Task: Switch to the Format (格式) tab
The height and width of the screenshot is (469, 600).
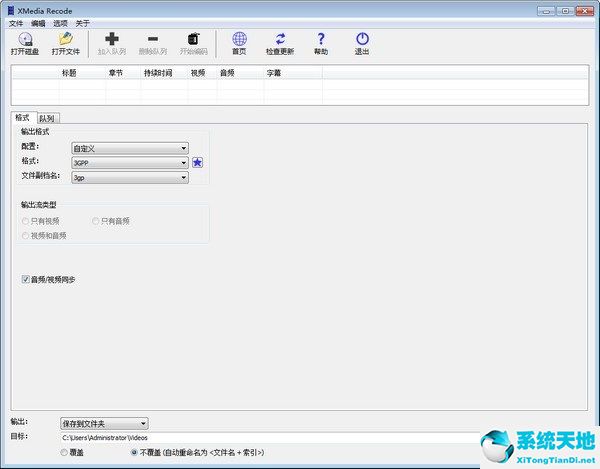Action: 23,117
